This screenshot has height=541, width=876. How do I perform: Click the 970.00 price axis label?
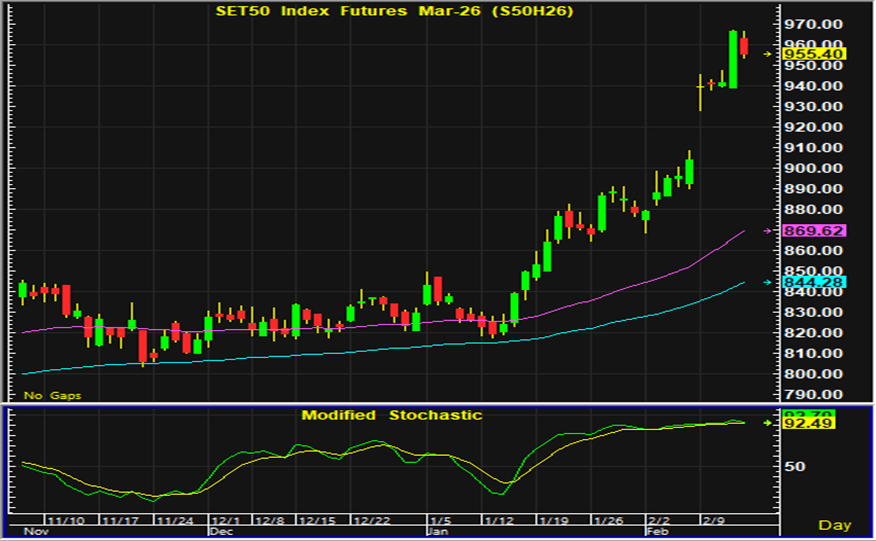(x=814, y=24)
